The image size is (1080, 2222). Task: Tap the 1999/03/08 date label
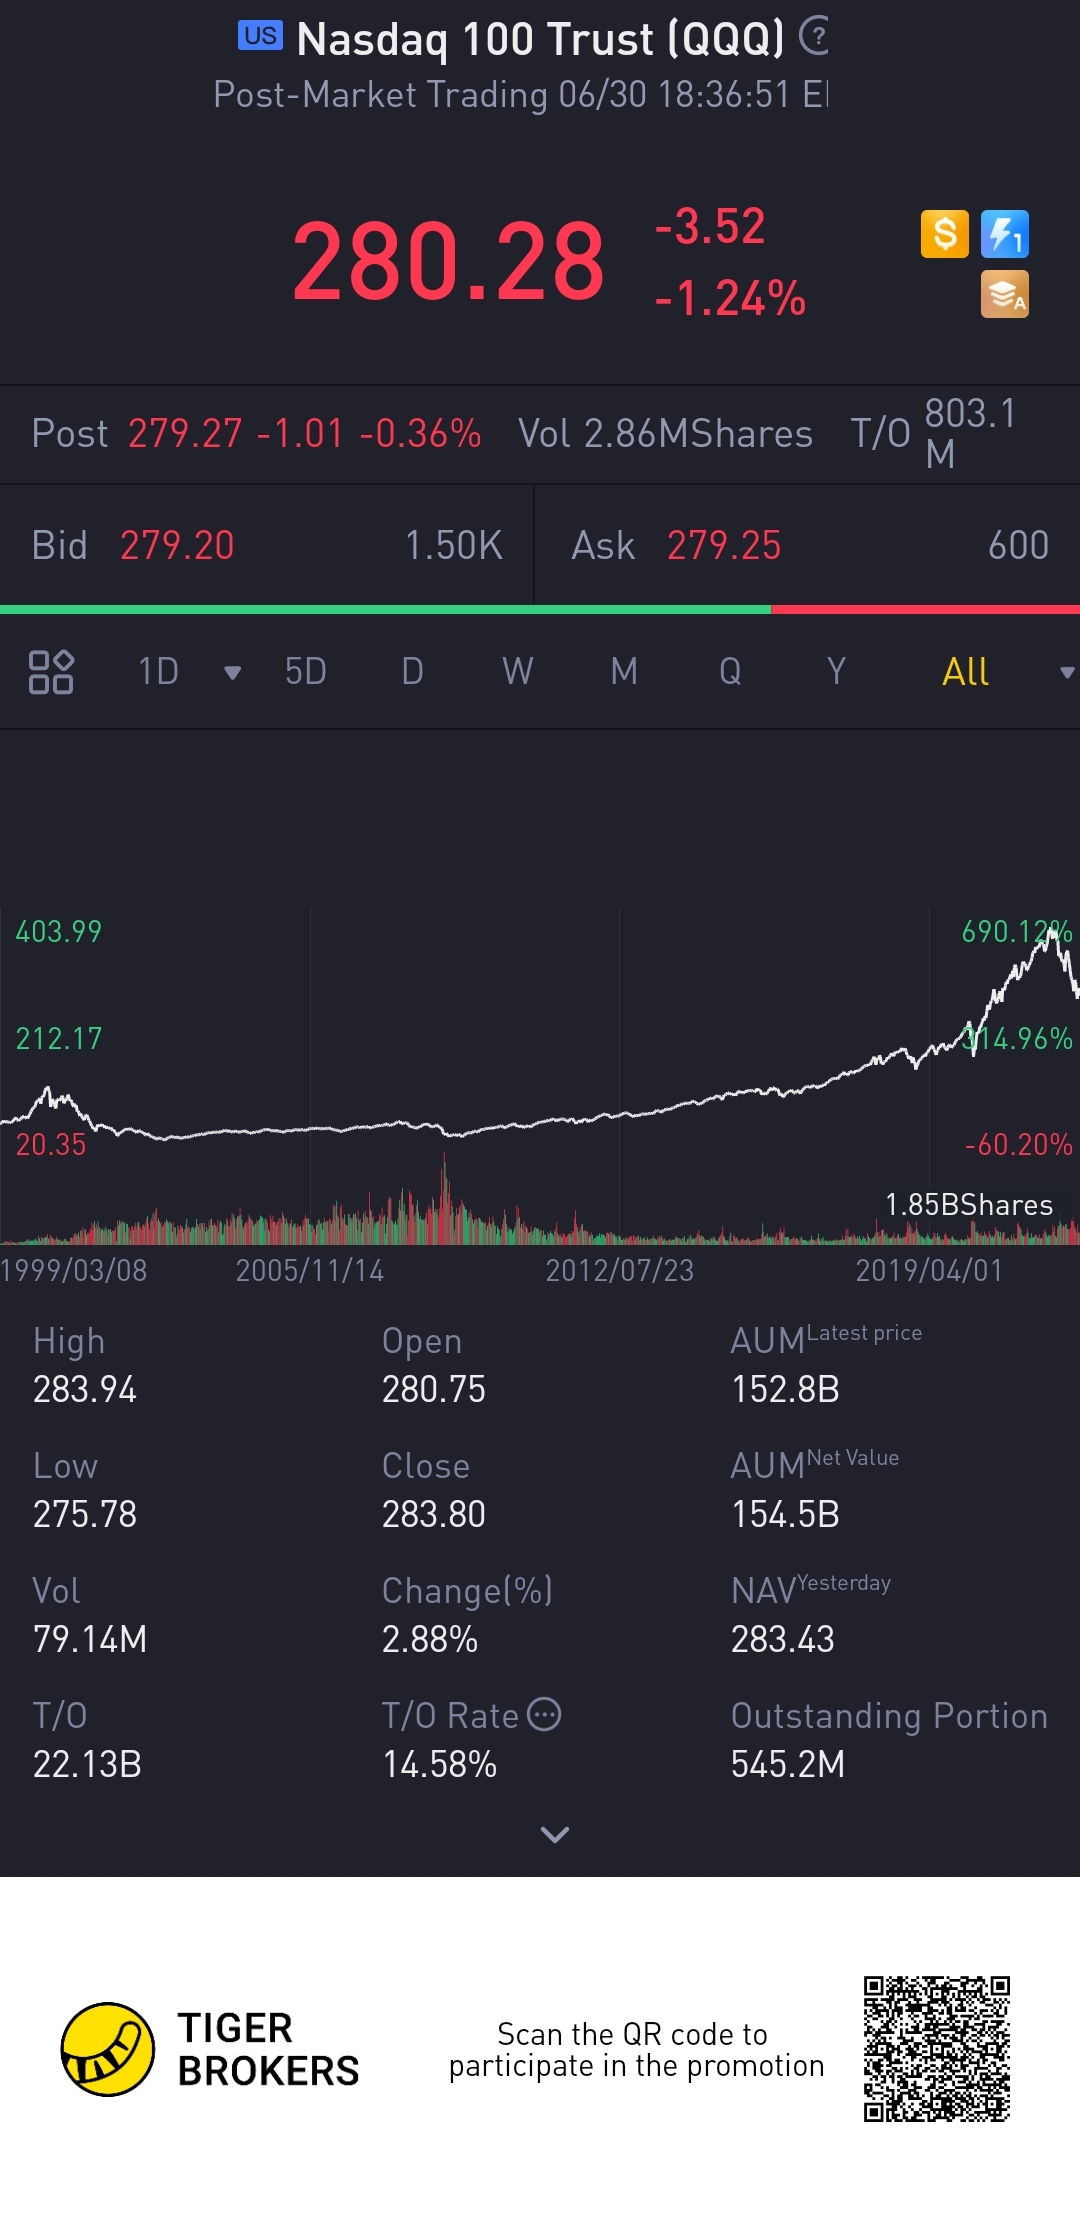point(74,1270)
